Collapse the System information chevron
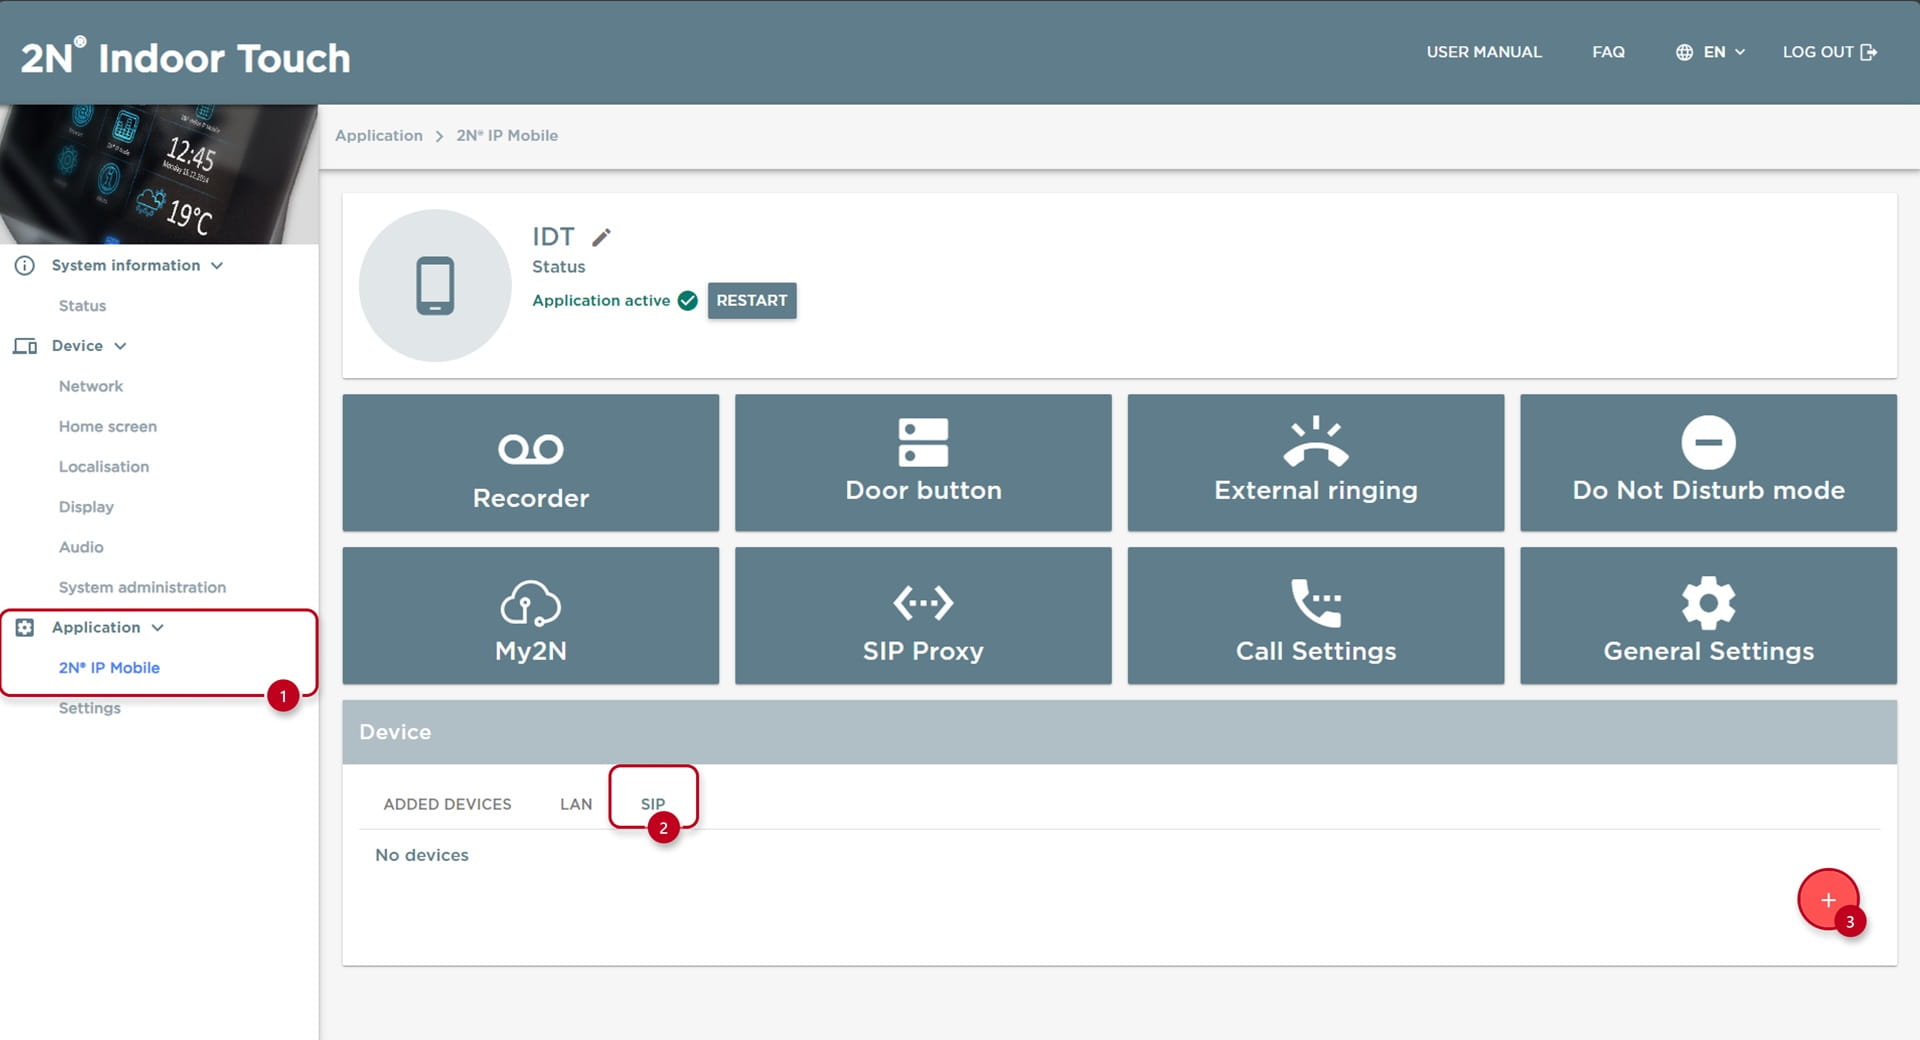This screenshot has width=1920, height=1040. click(x=217, y=265)
